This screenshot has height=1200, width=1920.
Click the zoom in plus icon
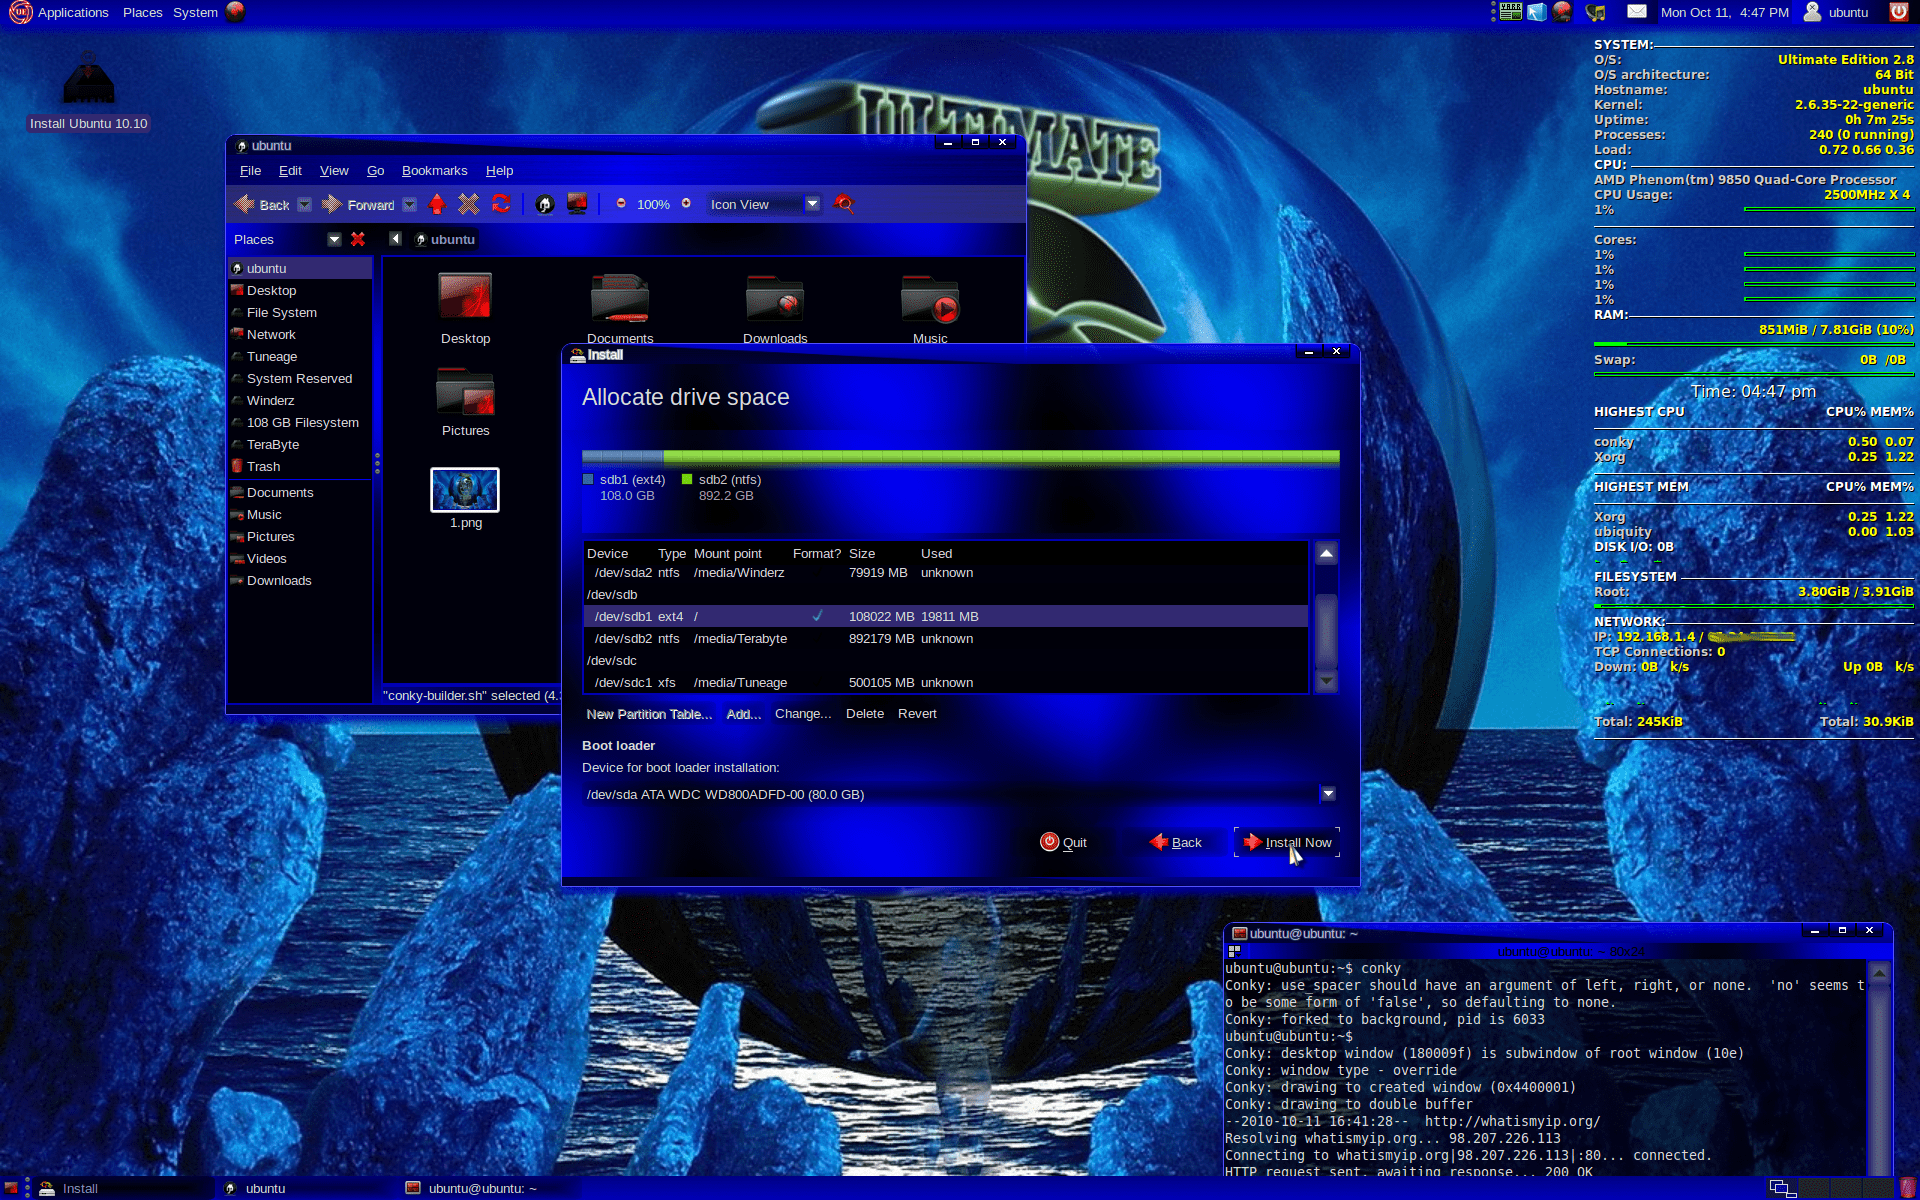tap(686, 203)
